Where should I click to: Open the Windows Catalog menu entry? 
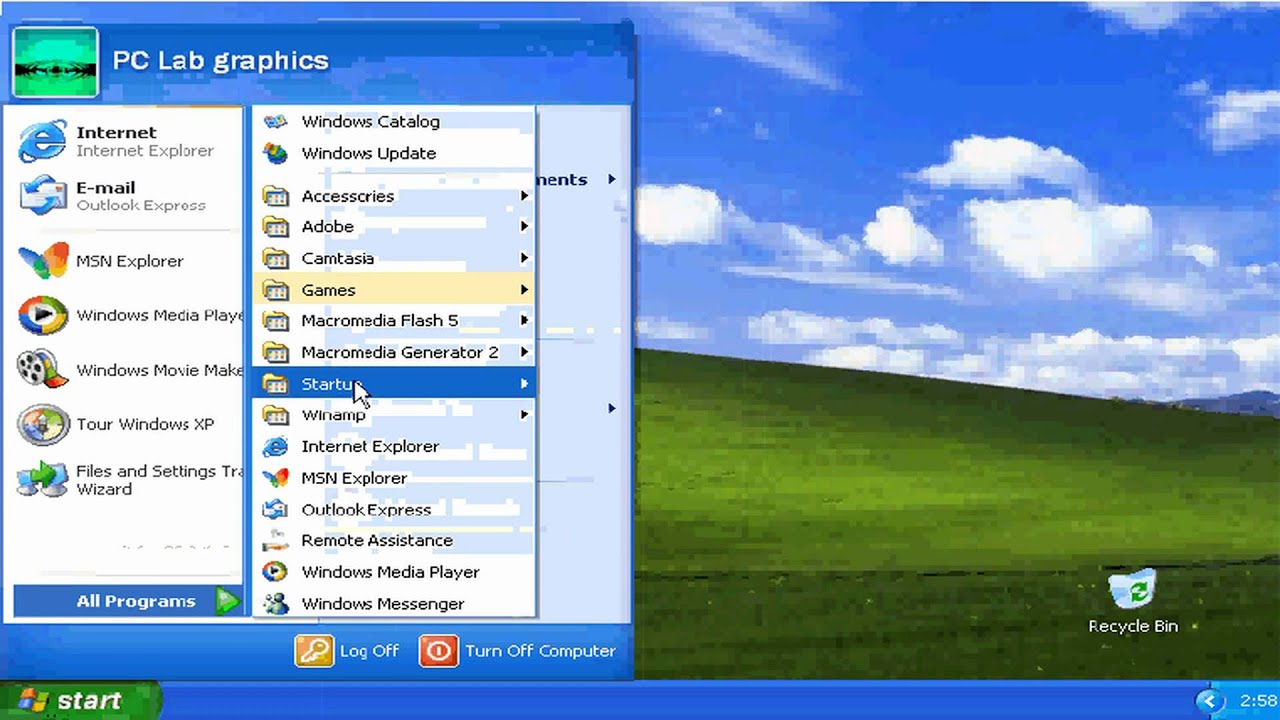[x=395, y=122]
